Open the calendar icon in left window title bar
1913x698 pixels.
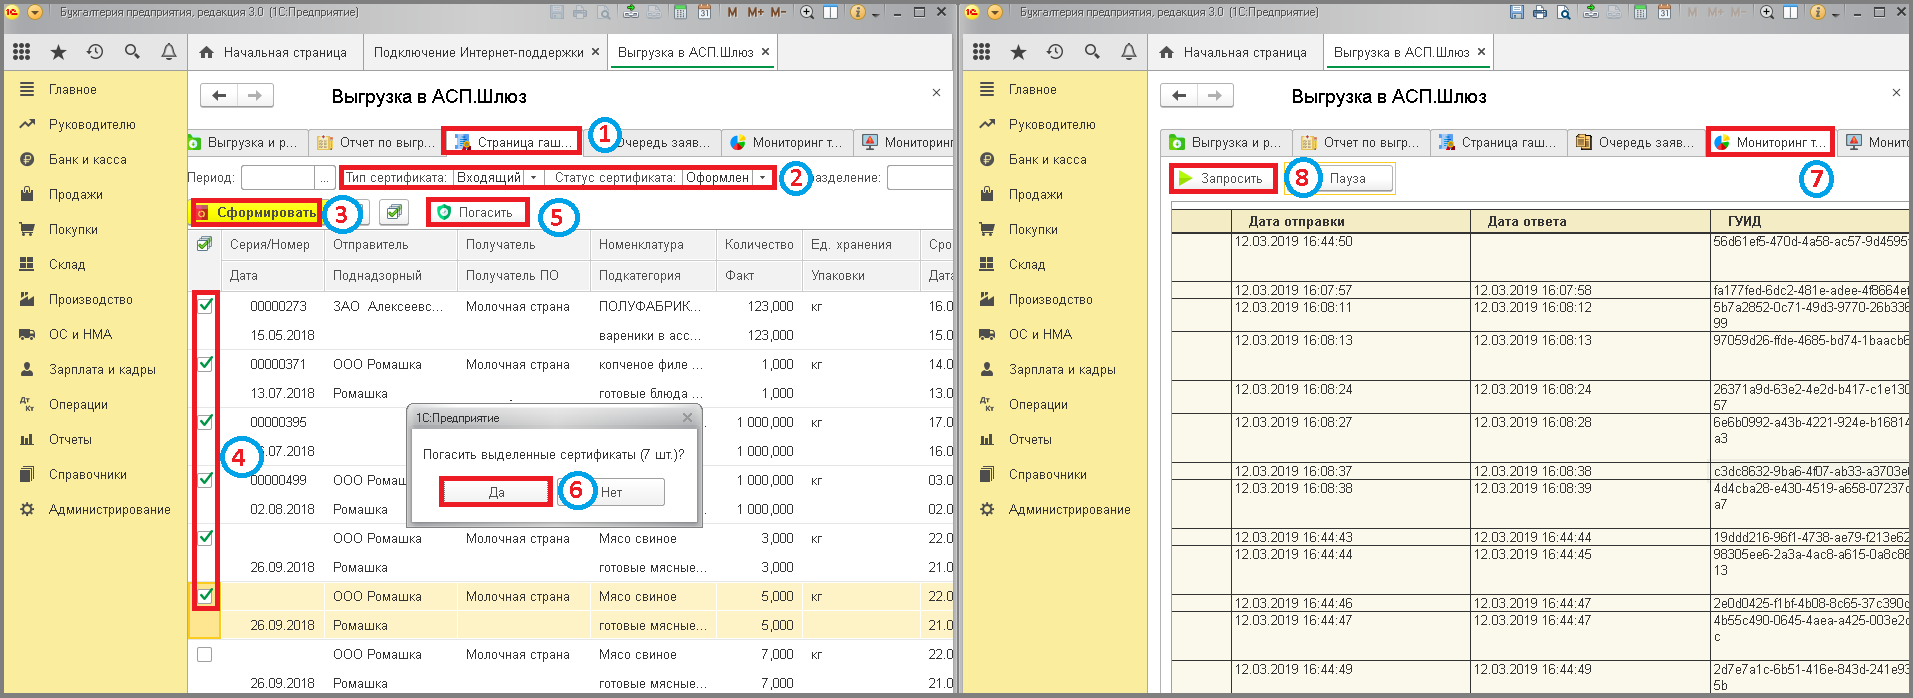tap(704, 12)
